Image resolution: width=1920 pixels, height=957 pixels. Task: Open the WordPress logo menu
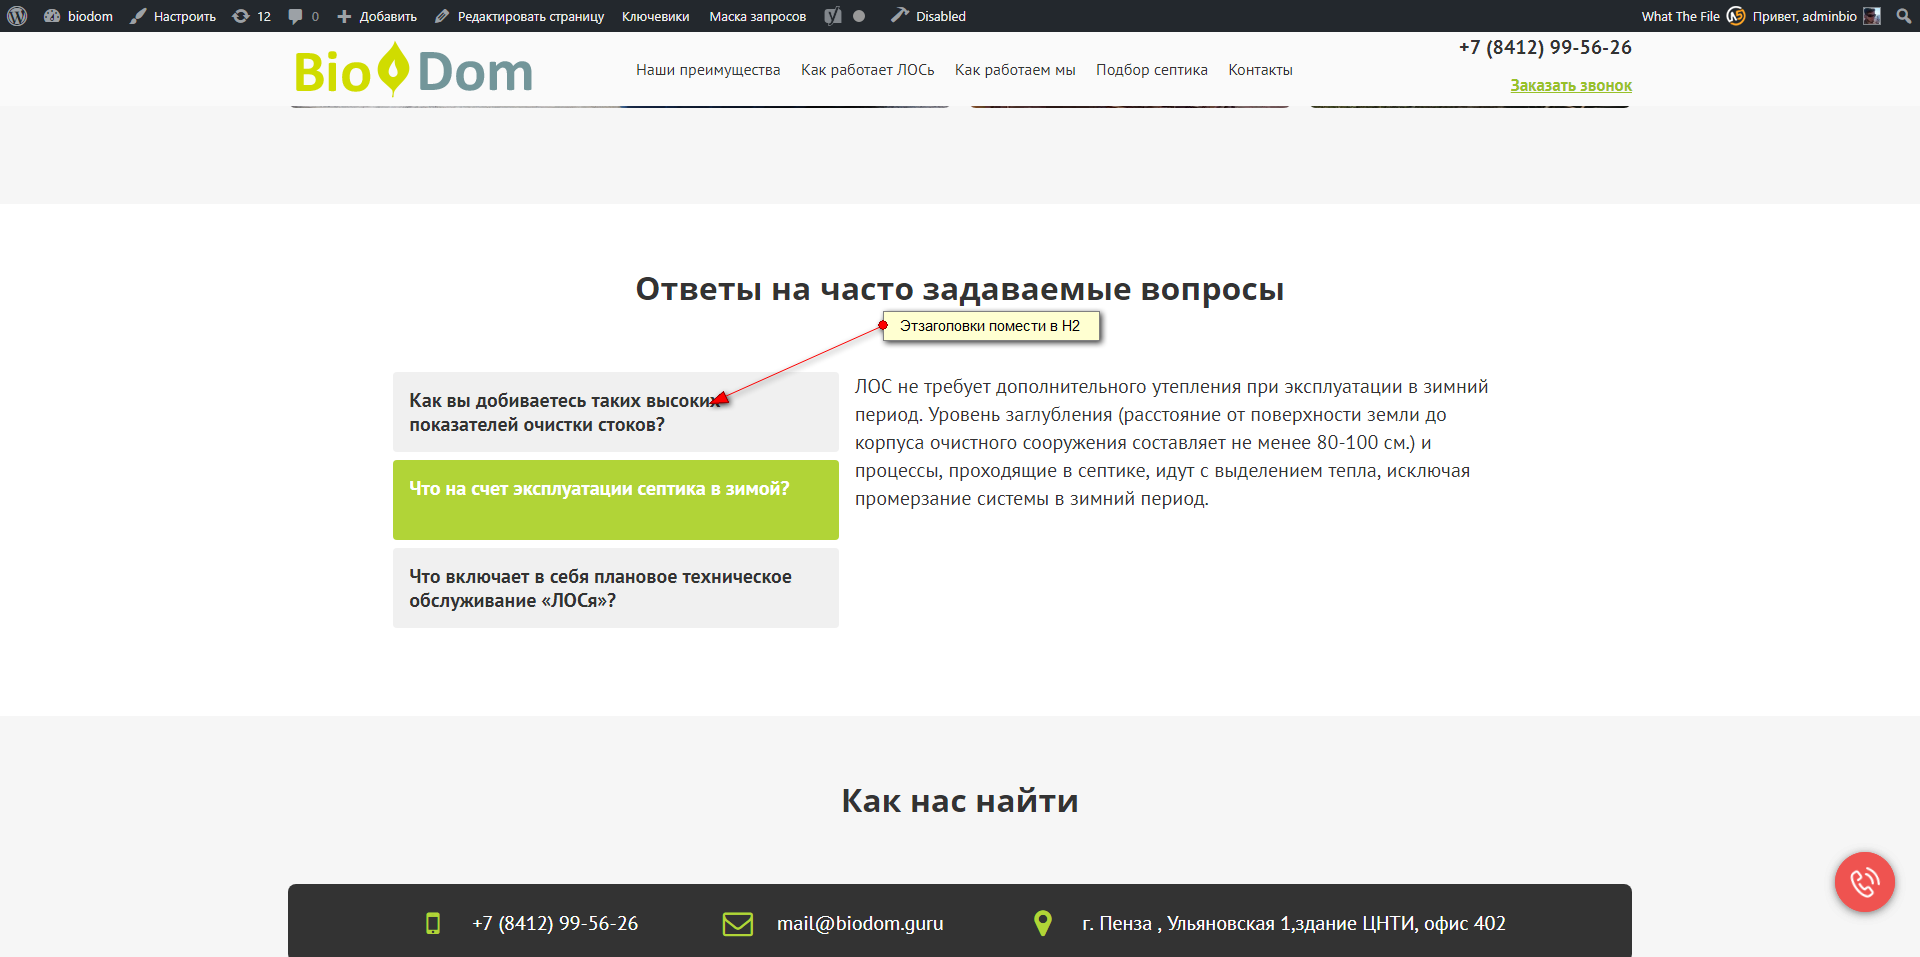[x=17, y=16]
